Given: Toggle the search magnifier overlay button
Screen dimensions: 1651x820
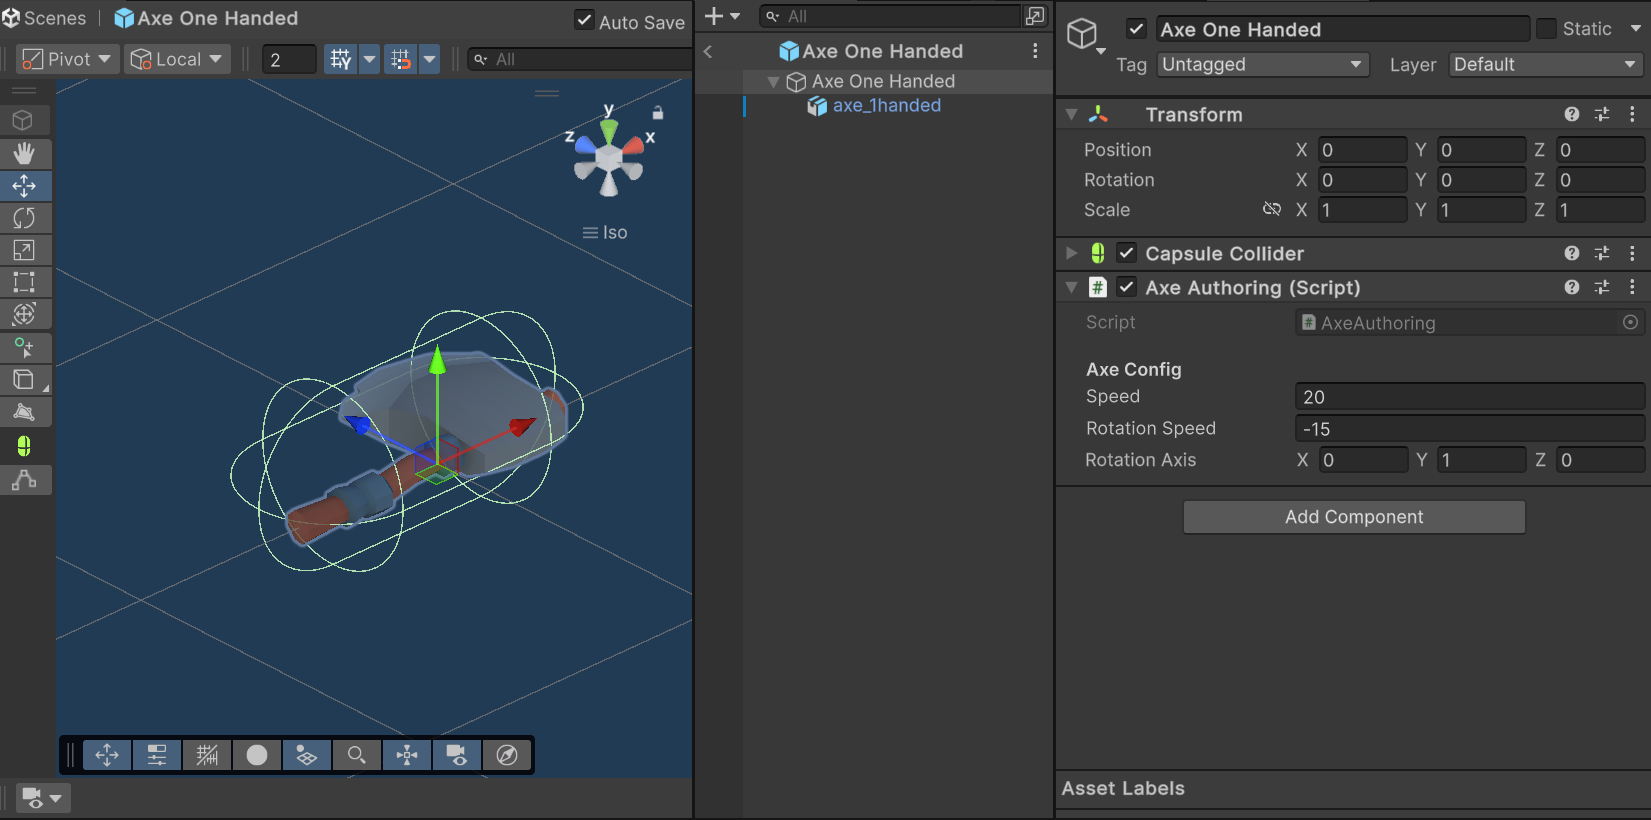Looking at the screenshot, I should click(x=357, y=755).
